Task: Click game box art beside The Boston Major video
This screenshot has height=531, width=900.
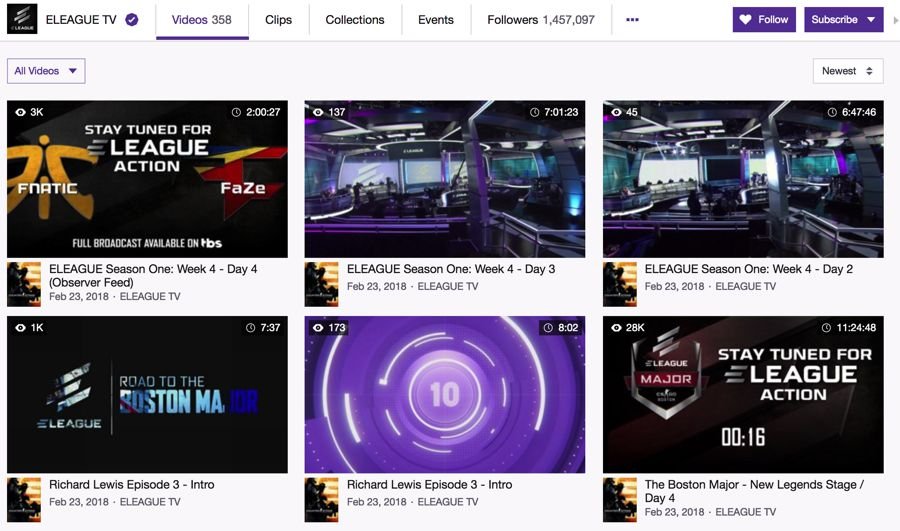Action: 620,499
